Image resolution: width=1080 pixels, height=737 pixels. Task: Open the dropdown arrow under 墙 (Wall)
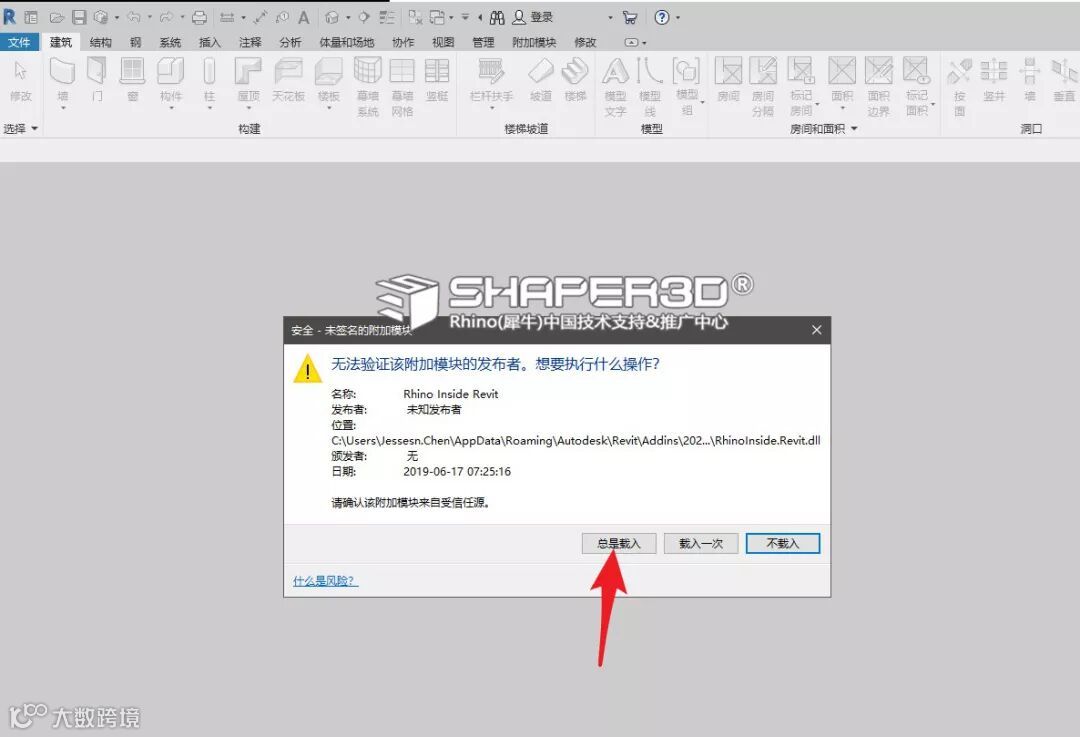click(63, 108)
